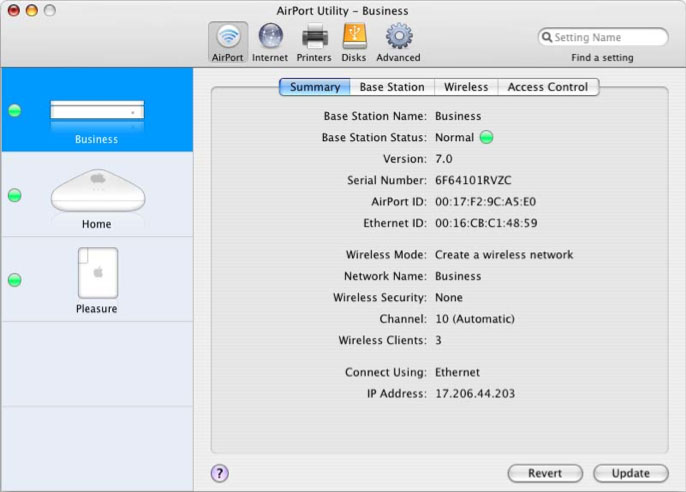Viewport: 686px width, 492px height.
Task: Focus the Setting Name search field
Action: (x=603, y=37)
